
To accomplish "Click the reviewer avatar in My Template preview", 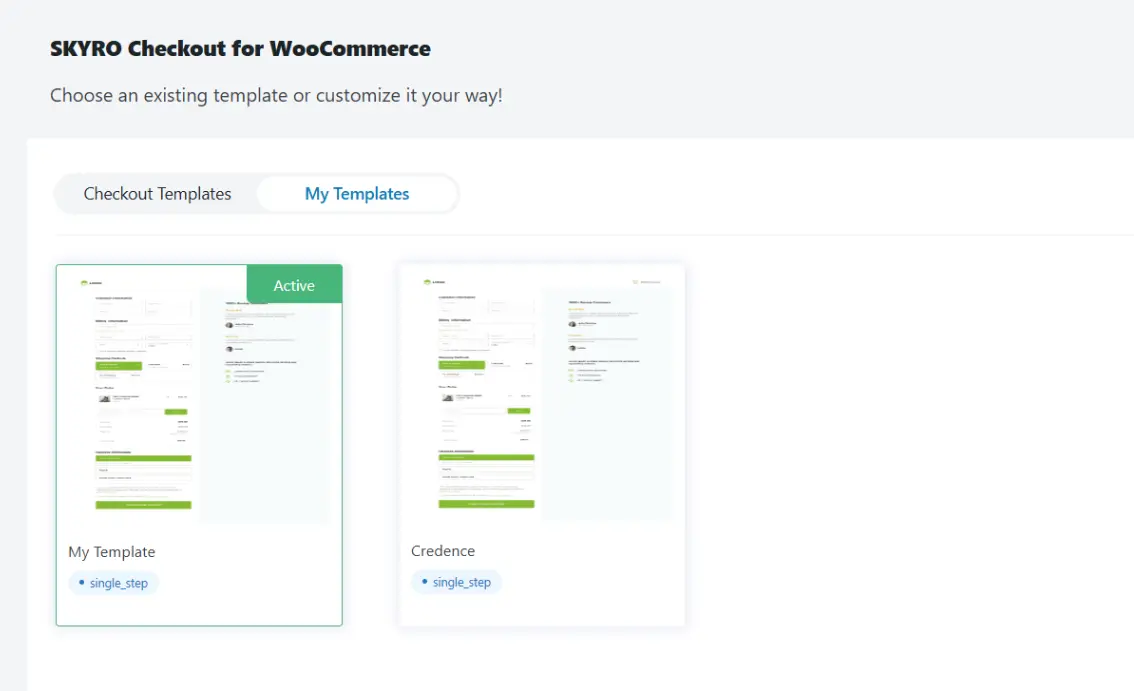I will pyautogui.click(x=229, y=325).
